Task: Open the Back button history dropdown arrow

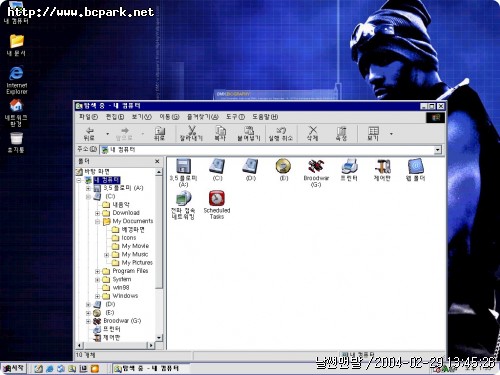Action: click(x=107, y=134)
